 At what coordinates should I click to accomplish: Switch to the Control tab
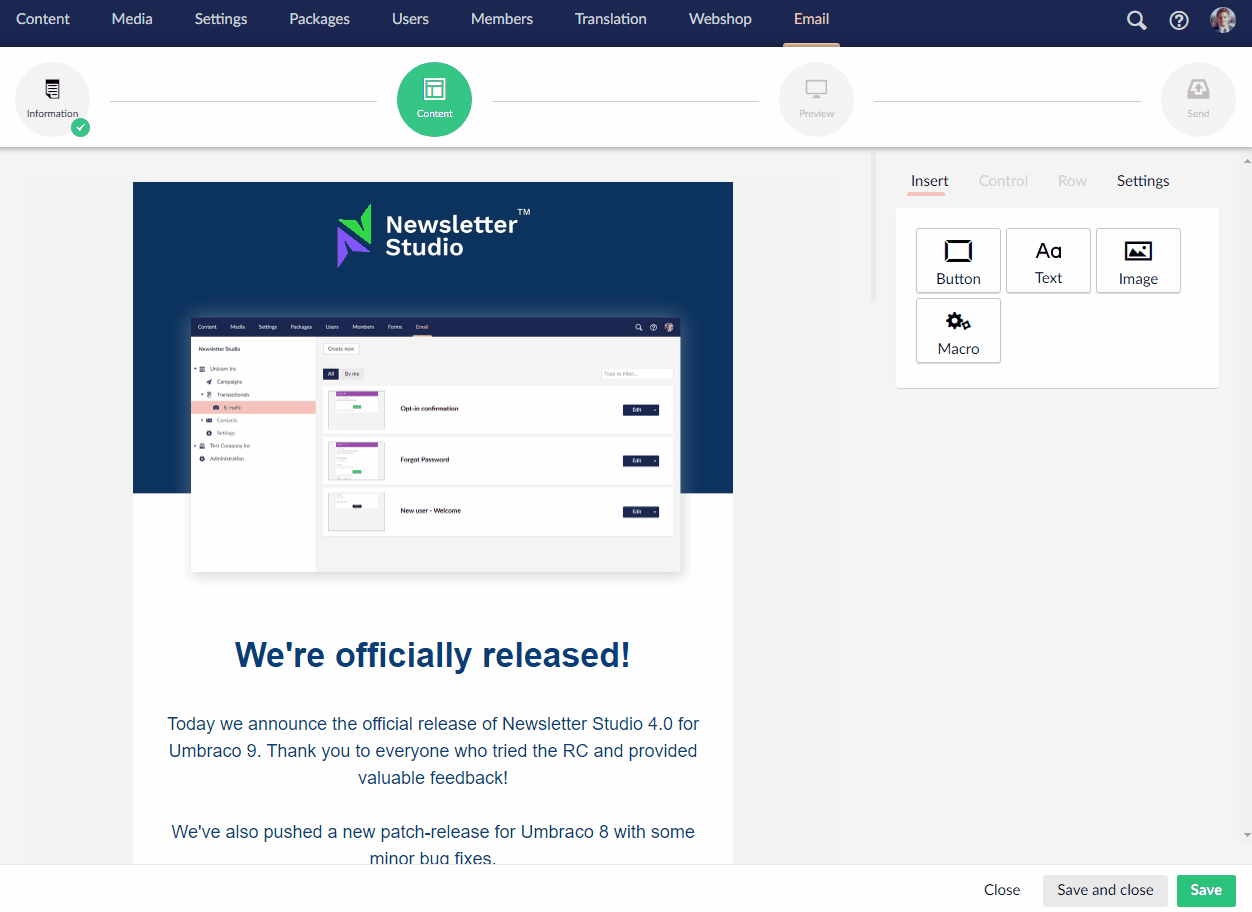1003,181
